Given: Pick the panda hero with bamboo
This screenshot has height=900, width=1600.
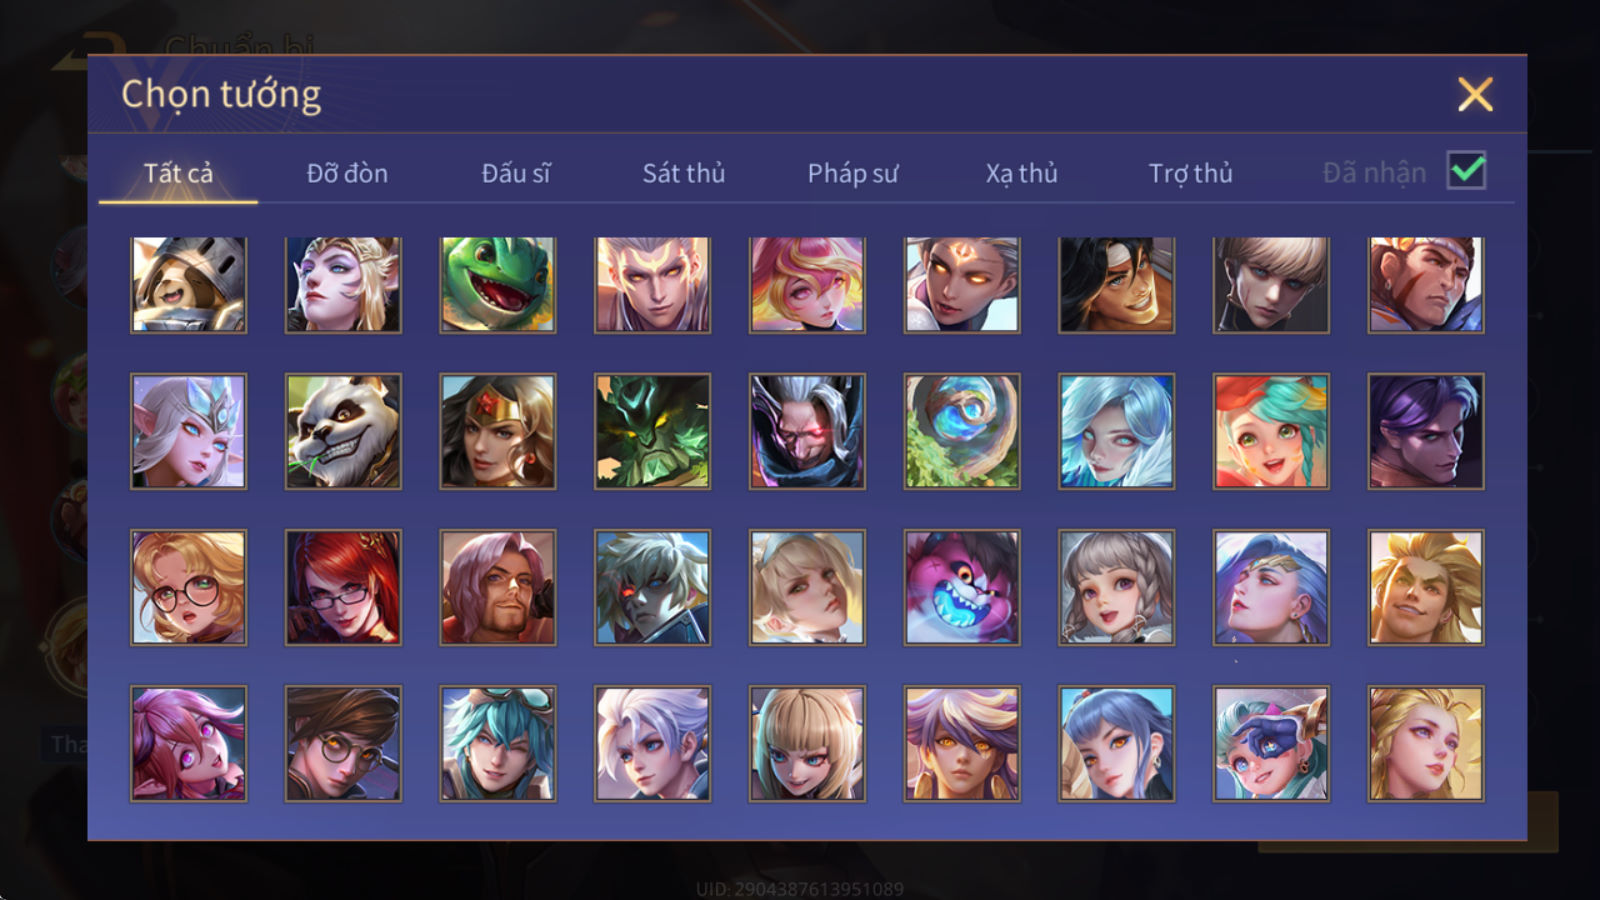Looking at the screenshot, I should coord(343,431).
